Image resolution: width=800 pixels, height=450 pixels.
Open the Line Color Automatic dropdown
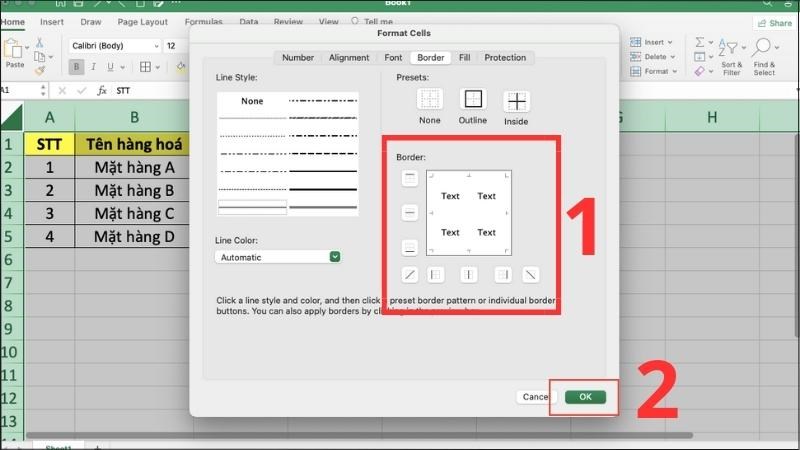pos(278,257)
